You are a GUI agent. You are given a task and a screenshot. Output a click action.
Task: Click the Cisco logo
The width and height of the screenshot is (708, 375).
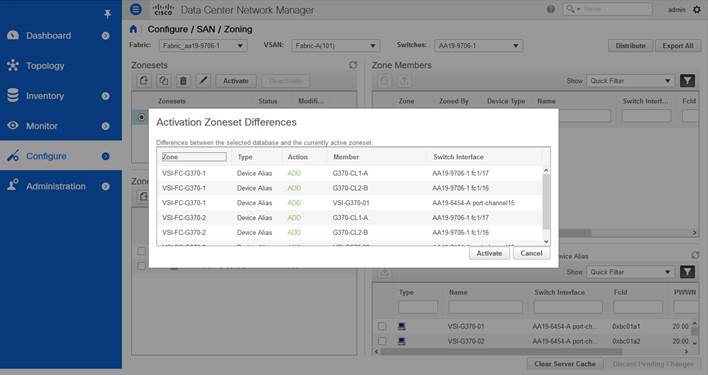[x=163, y=9]
